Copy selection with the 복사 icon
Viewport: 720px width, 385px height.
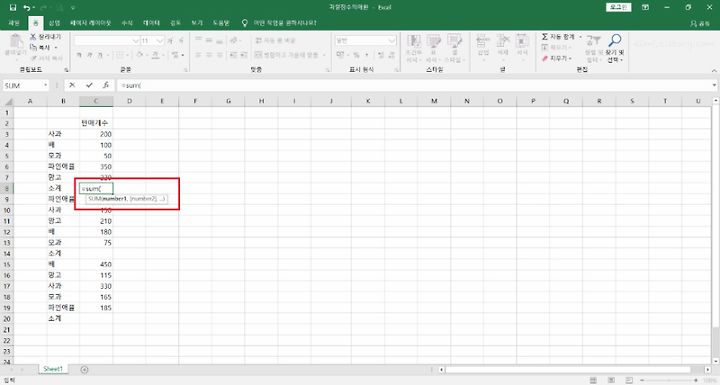[33, 47]
